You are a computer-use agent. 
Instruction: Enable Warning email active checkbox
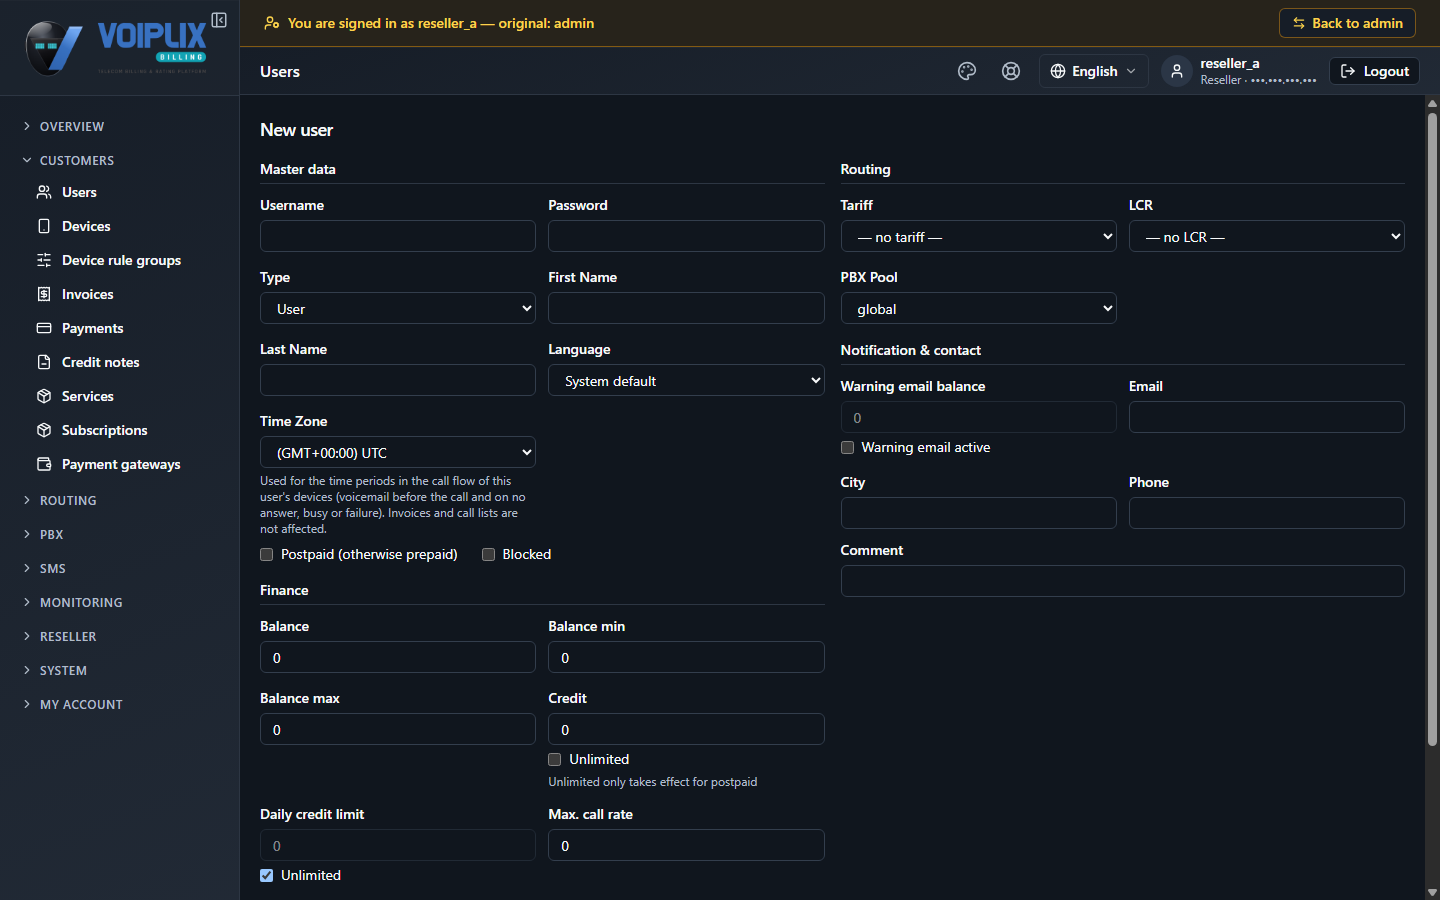tap(847, 447)
